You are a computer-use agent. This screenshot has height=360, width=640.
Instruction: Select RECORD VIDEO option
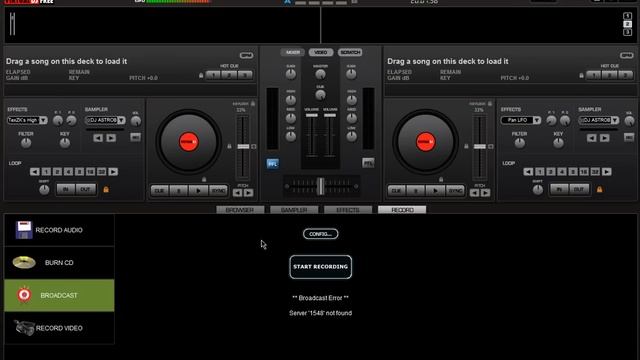[59, 328]
